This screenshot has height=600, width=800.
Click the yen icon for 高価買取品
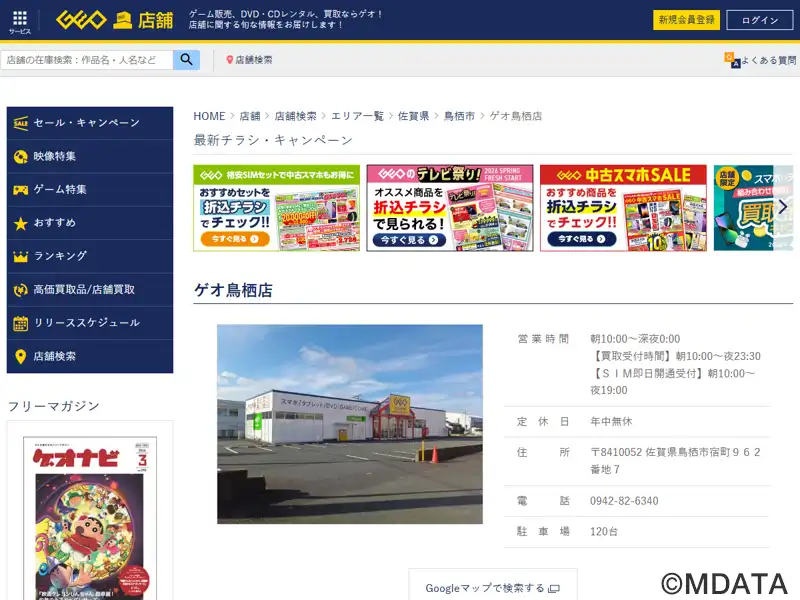(20, 290)
